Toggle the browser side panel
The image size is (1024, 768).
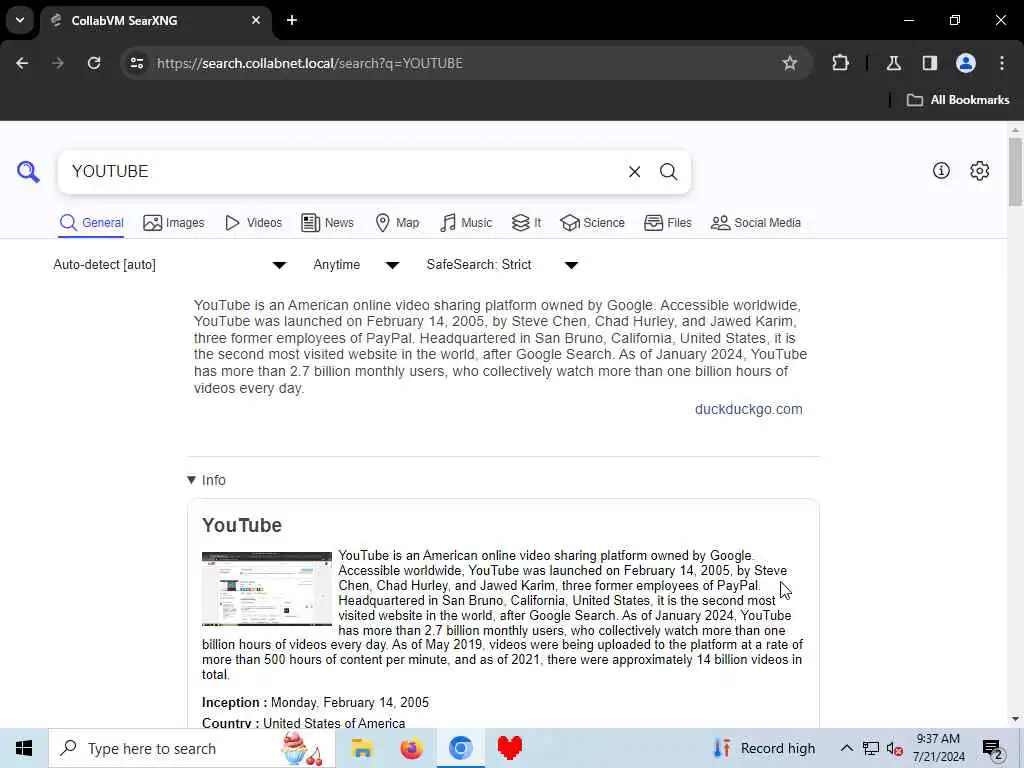(929, 63)
